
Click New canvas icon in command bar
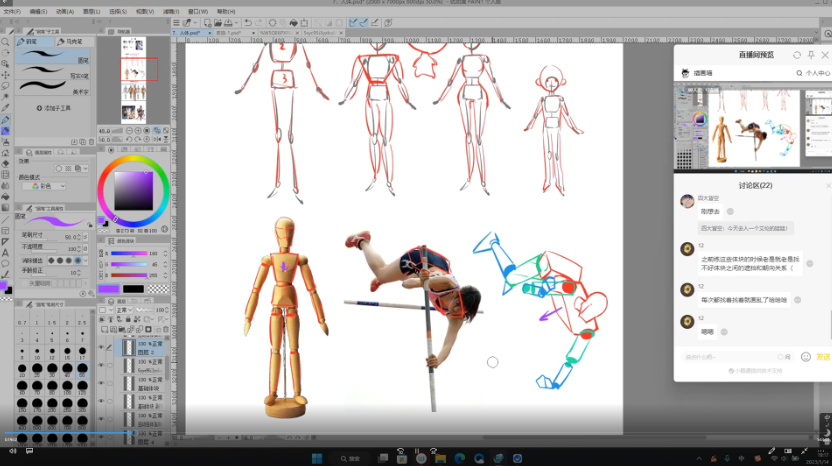(207, 23)
